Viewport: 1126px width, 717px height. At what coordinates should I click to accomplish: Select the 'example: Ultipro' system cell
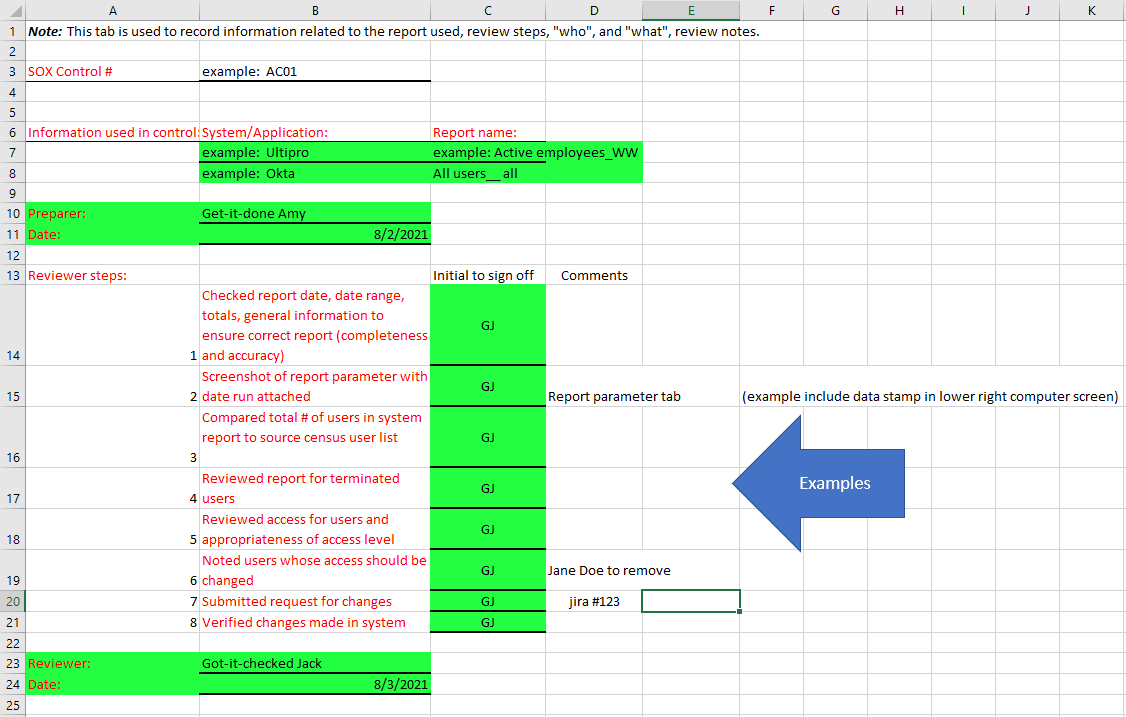(x=315, y=153)
